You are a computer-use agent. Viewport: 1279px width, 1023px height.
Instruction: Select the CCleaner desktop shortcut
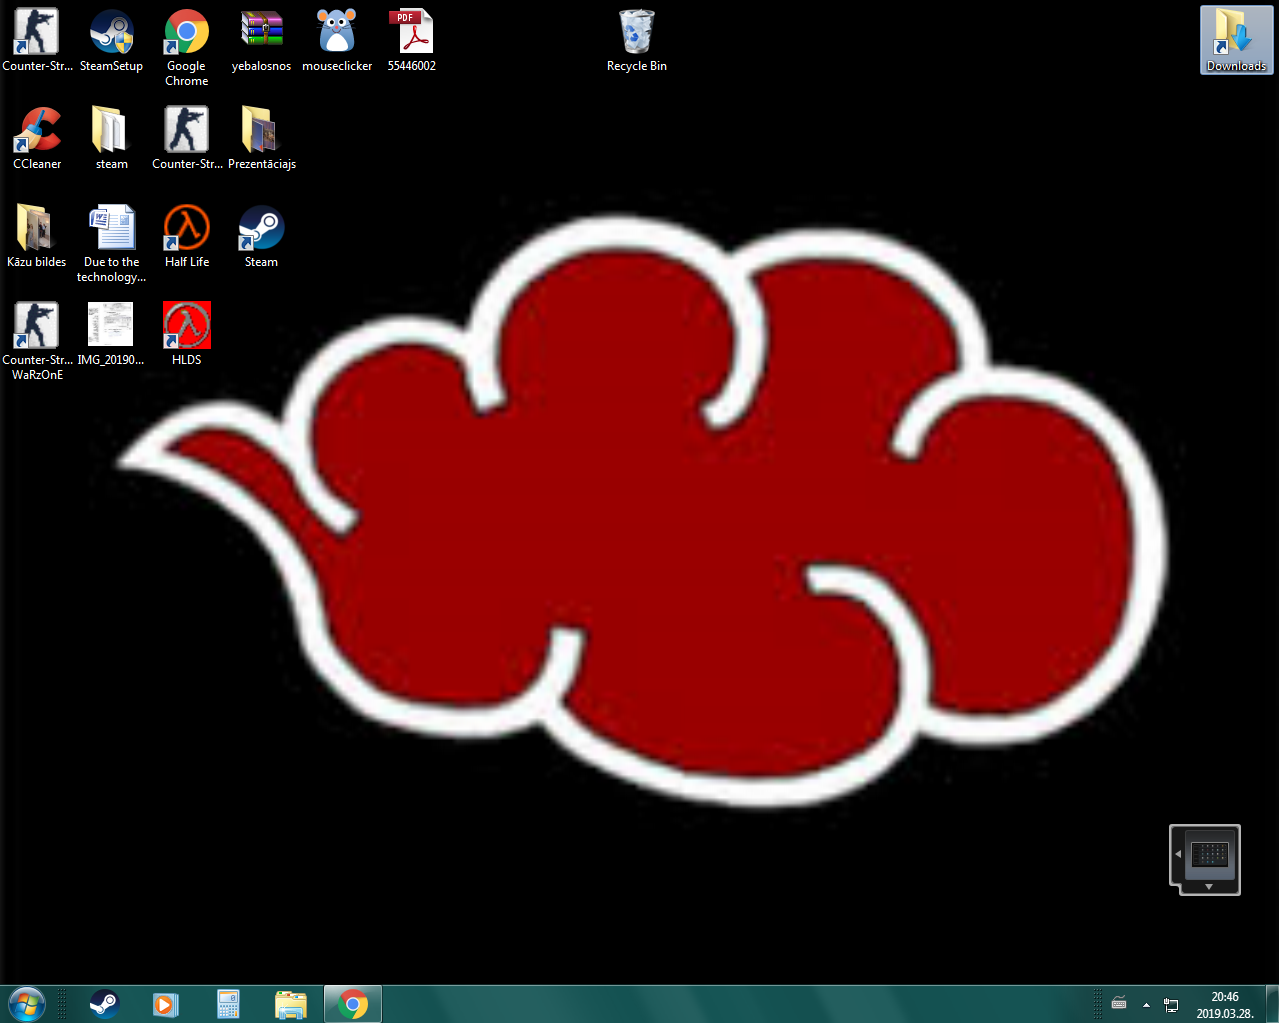(37, 139)
